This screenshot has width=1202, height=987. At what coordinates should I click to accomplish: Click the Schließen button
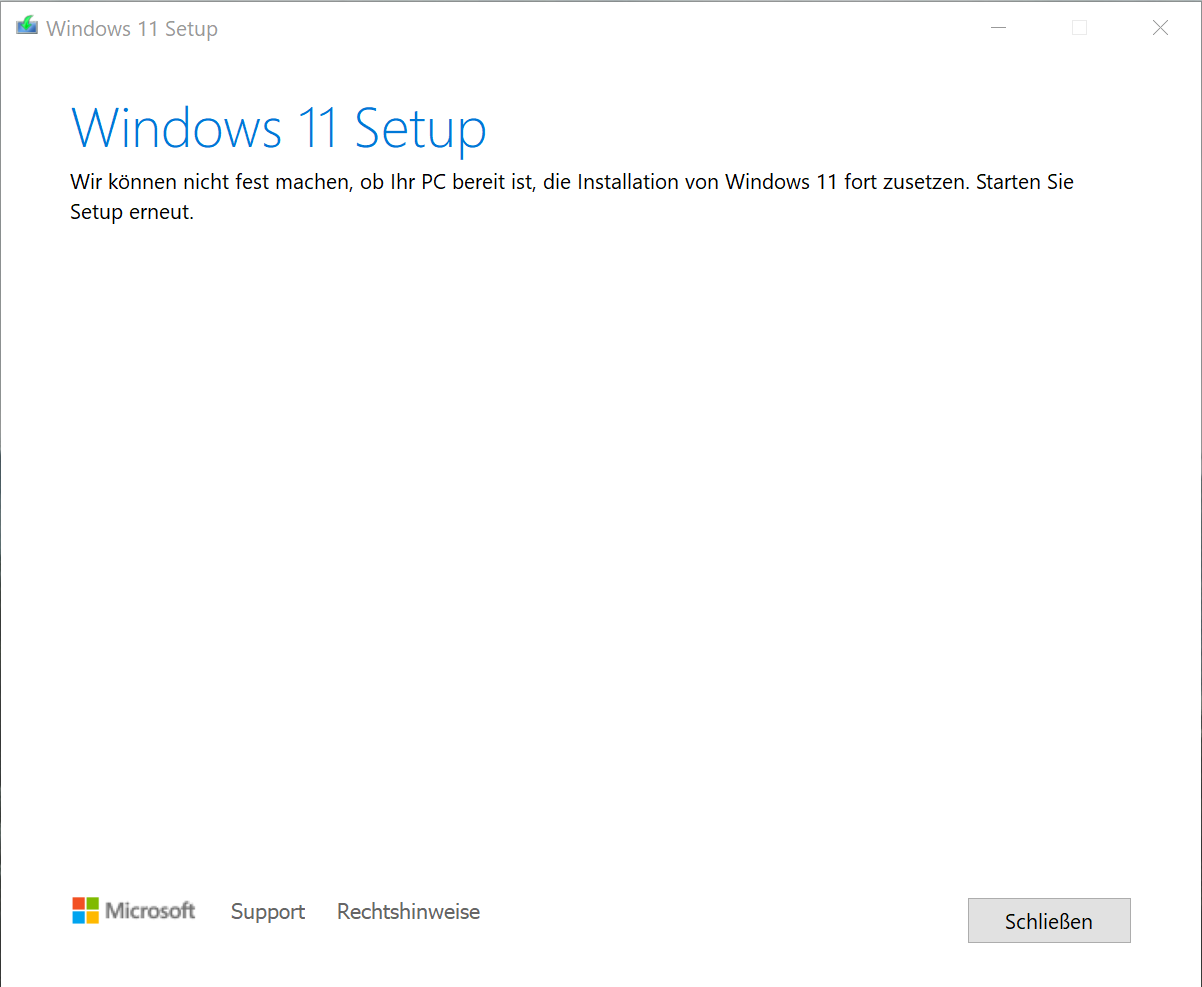coord(1049,920)
